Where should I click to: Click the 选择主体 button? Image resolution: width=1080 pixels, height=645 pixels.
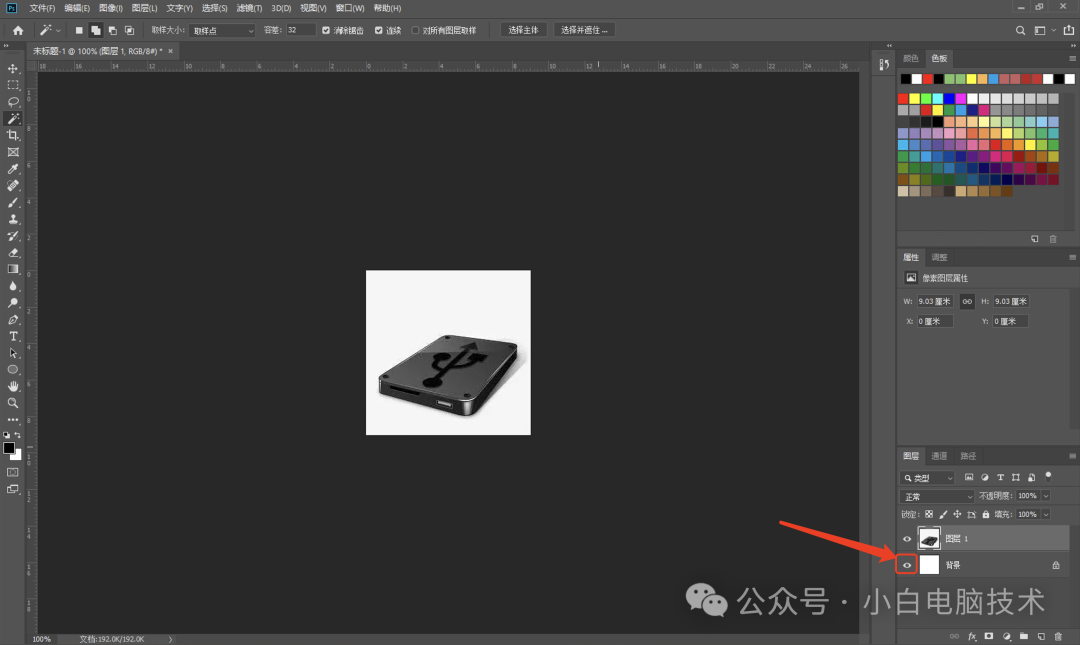(x=523, y=30)
